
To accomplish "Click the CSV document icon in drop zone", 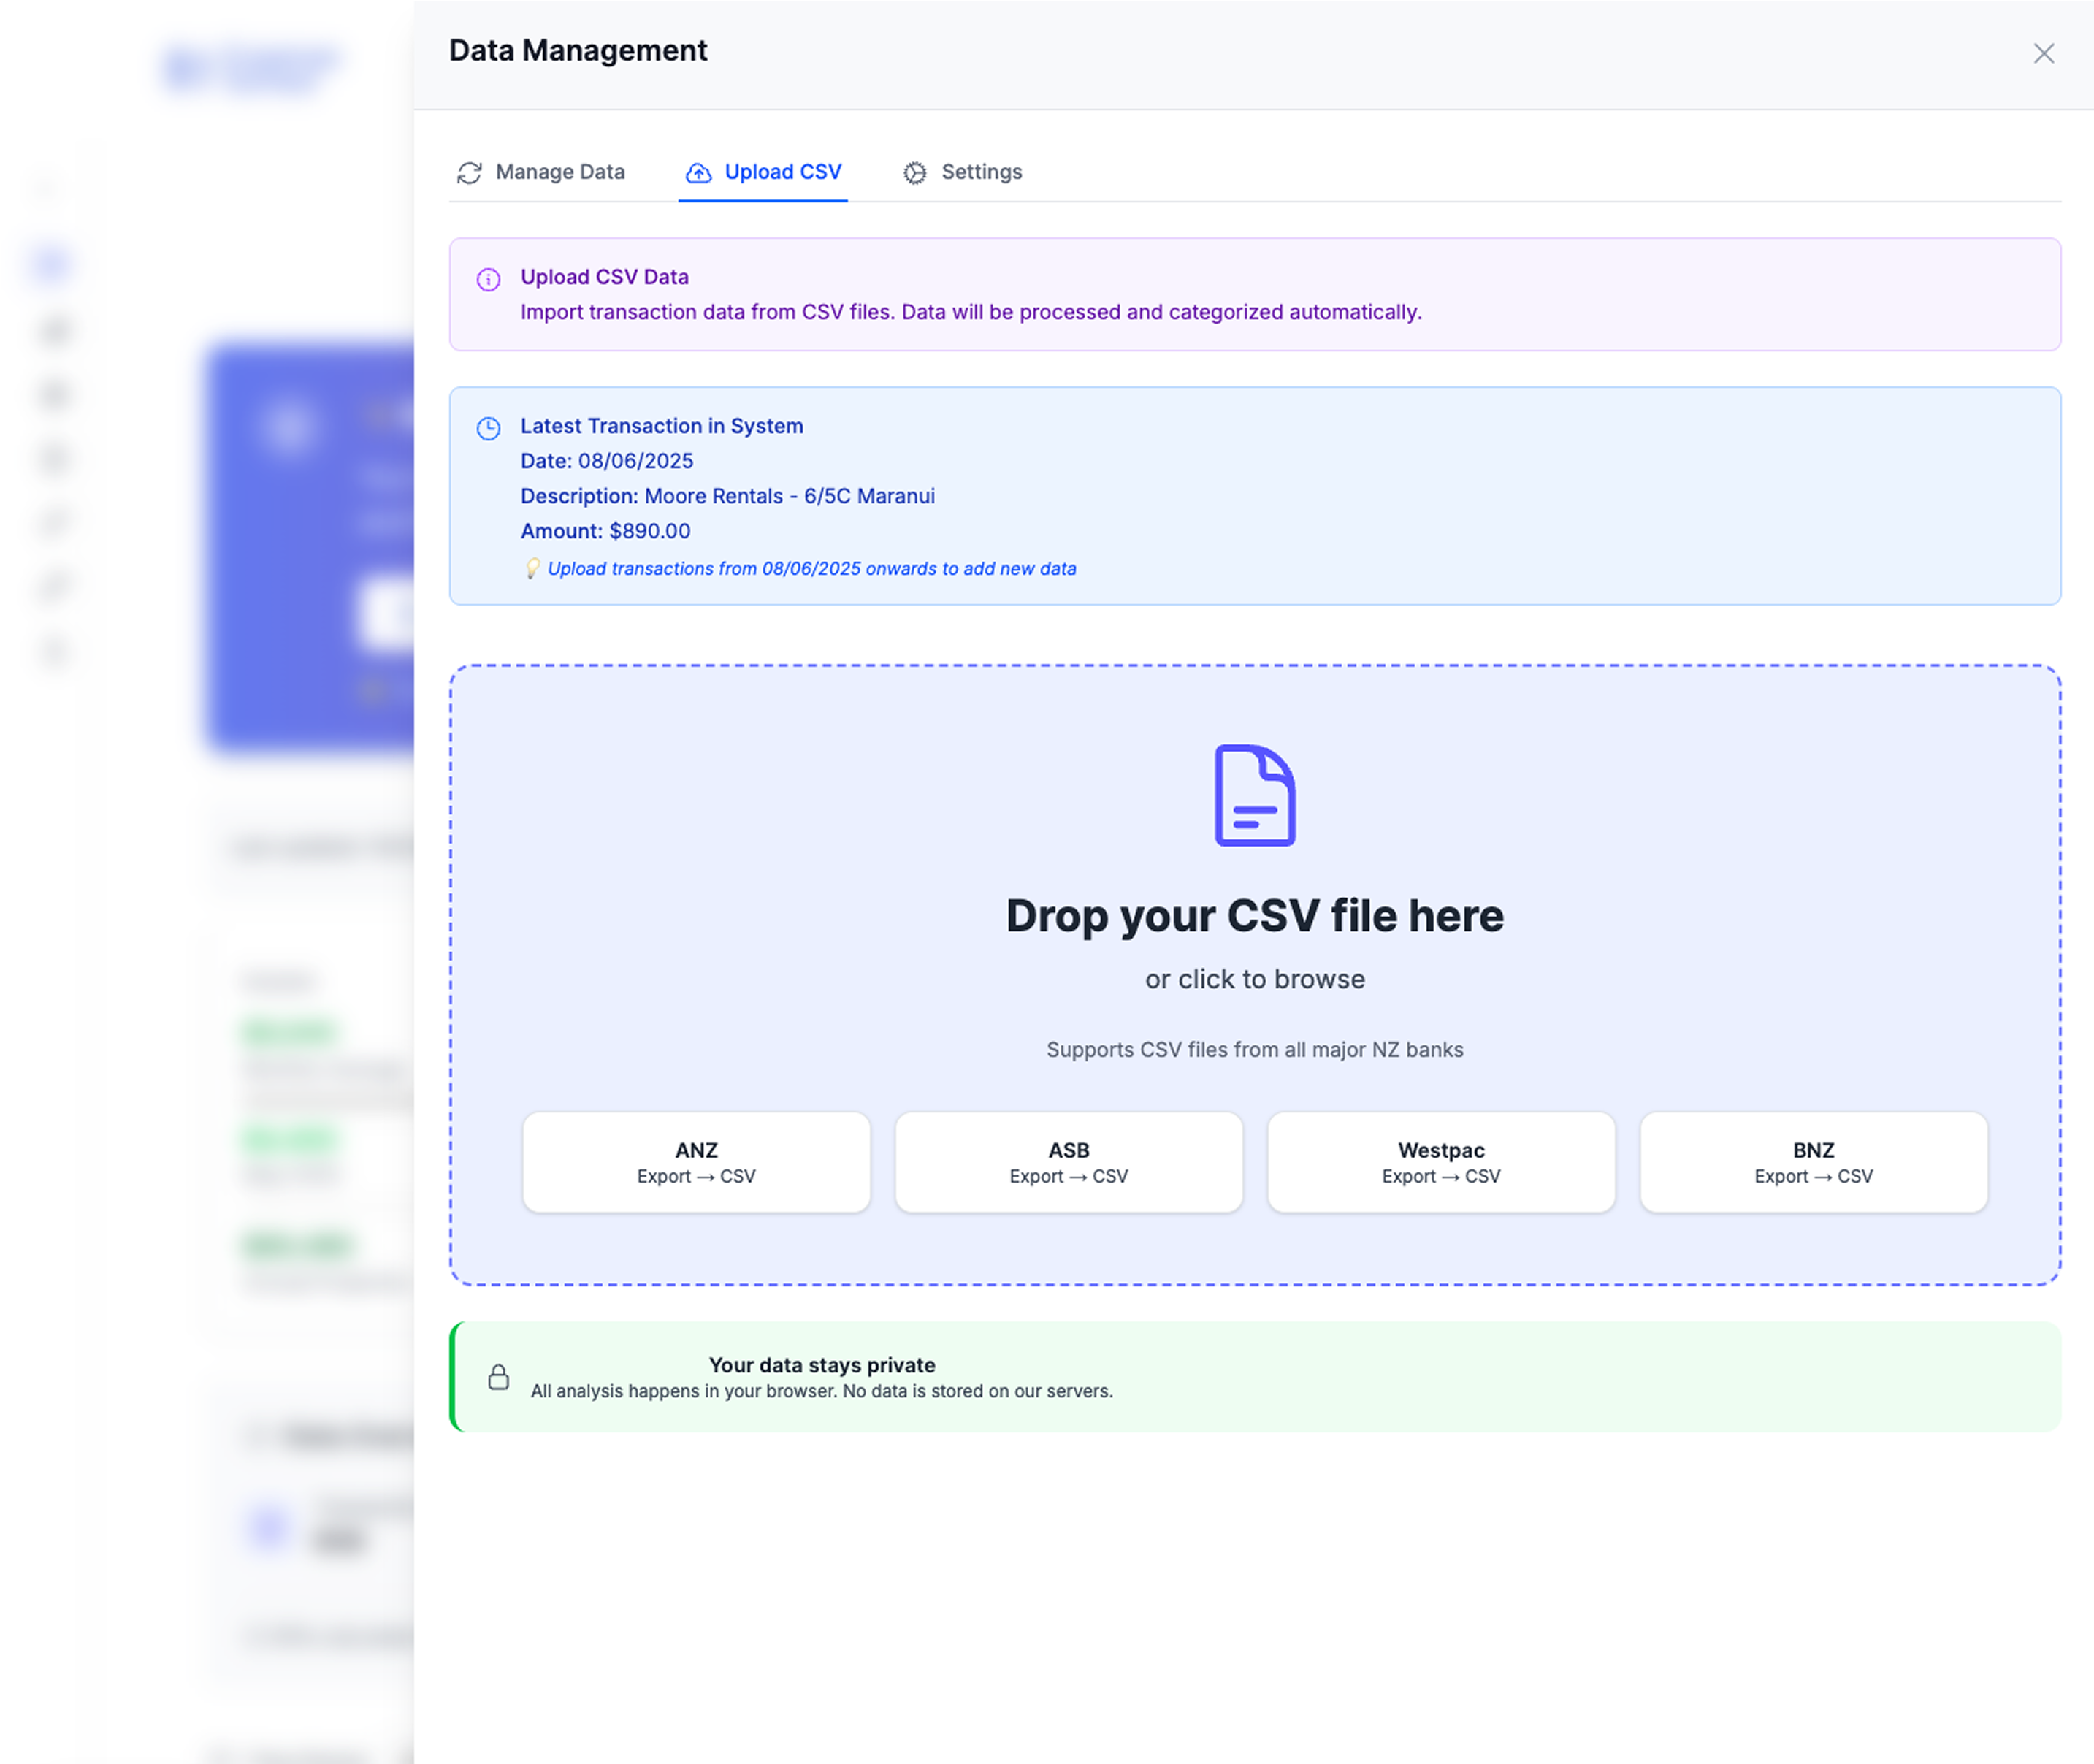I will point(1255,795).
